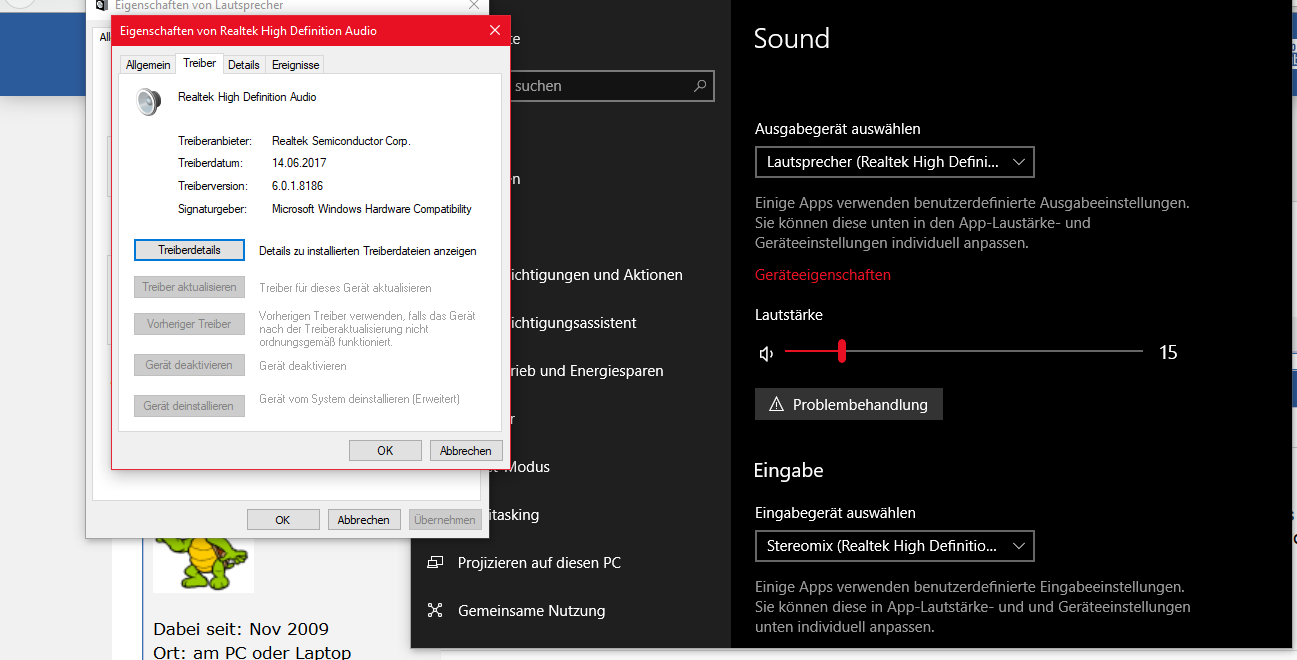This screenshot has width=1297, height=660.
Task: Click the speaker device icon in driver tab
Action: coord(148,101)
